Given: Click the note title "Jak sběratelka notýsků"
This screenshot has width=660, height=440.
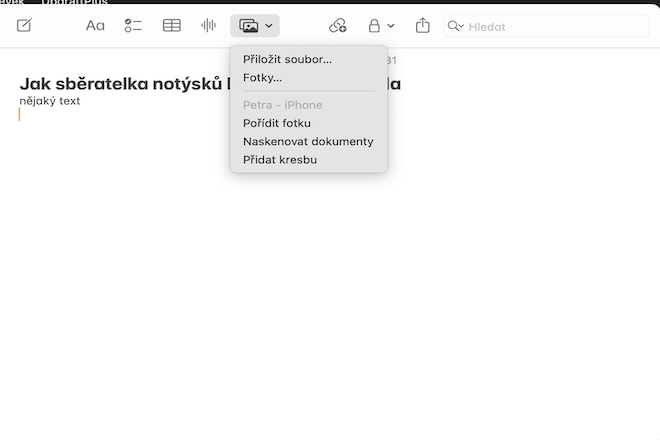Looking at the screenshot, I should coord(120,84).
